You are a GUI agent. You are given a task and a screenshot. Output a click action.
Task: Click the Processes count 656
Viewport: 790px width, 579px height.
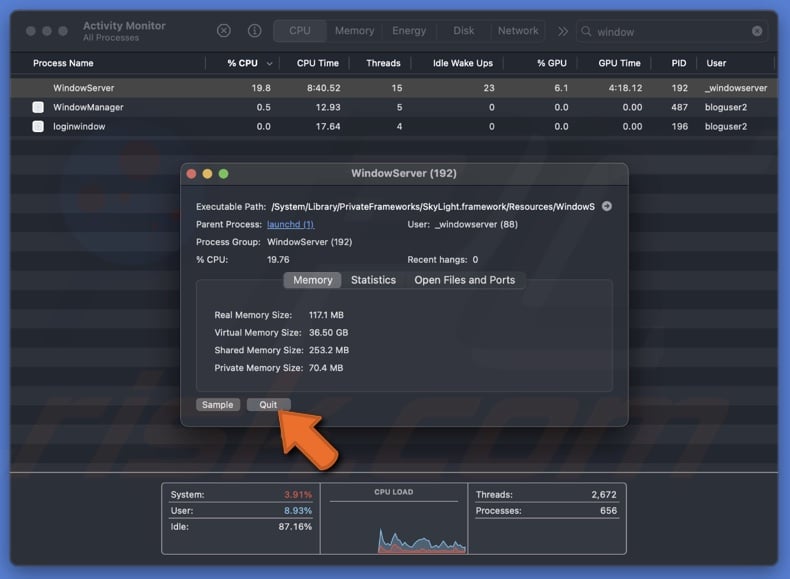(x=608, y=510)
